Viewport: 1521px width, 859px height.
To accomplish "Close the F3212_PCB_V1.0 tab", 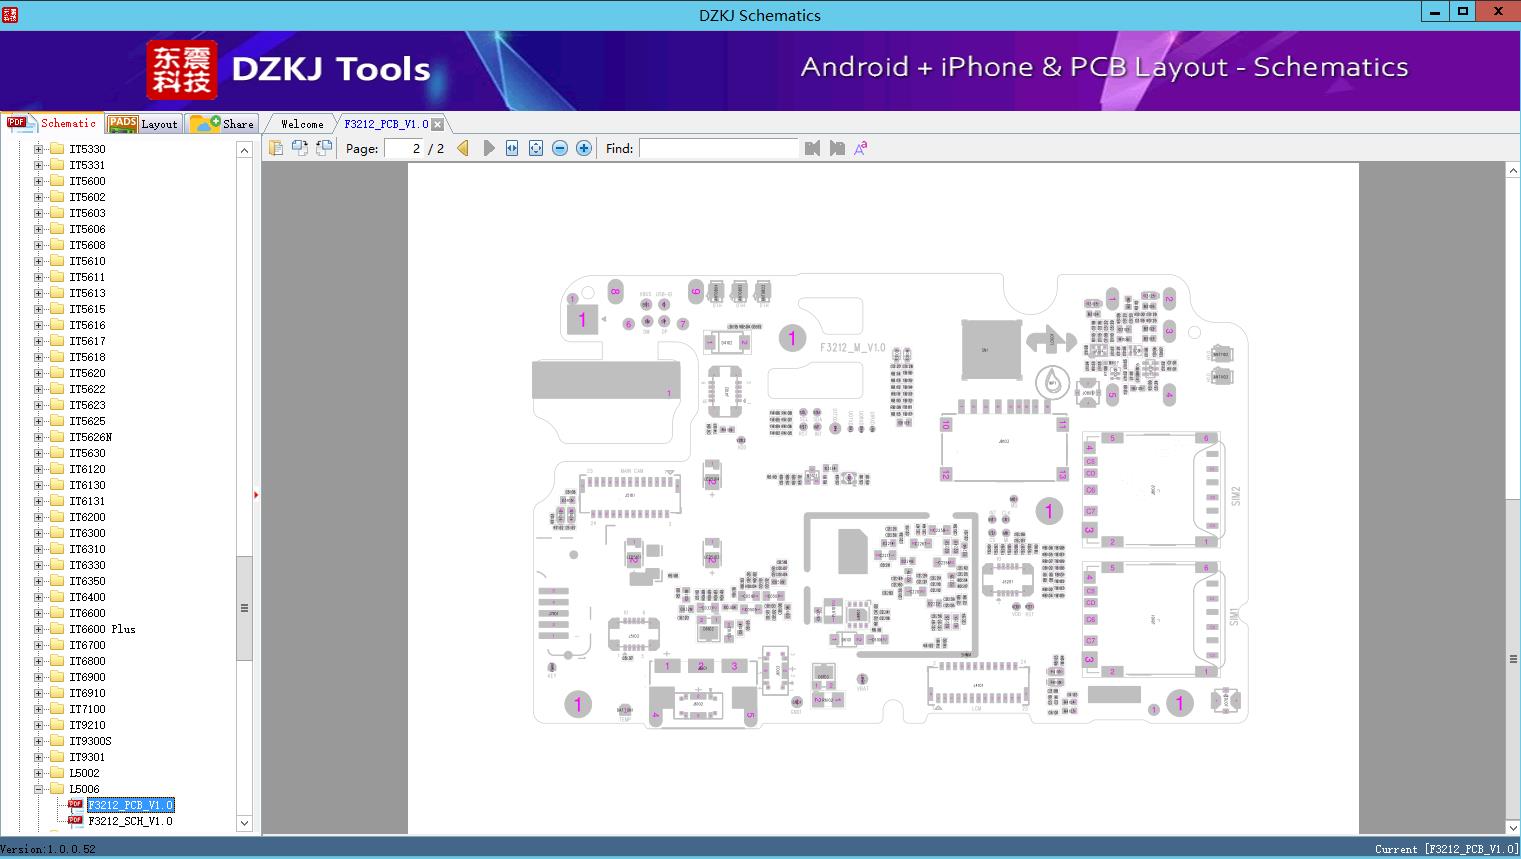I will pos(438,124).
